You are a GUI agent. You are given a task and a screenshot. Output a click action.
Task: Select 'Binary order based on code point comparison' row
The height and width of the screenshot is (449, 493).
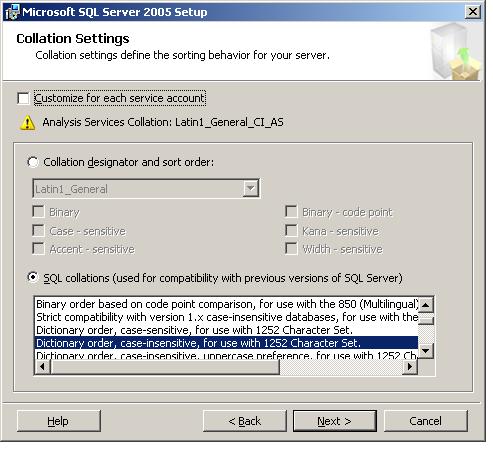(x=226, y=304)
